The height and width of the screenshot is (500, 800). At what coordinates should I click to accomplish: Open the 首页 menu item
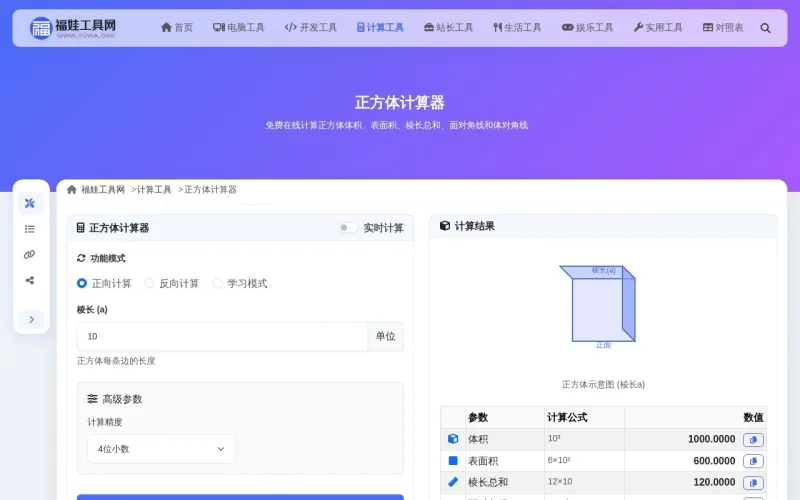[177, 28]
